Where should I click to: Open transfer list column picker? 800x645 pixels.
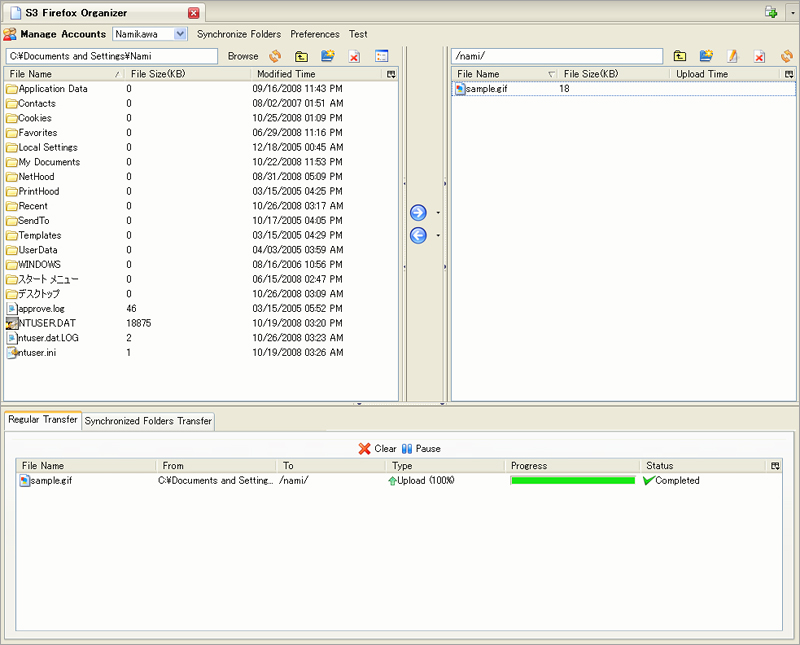click(775, 466)
